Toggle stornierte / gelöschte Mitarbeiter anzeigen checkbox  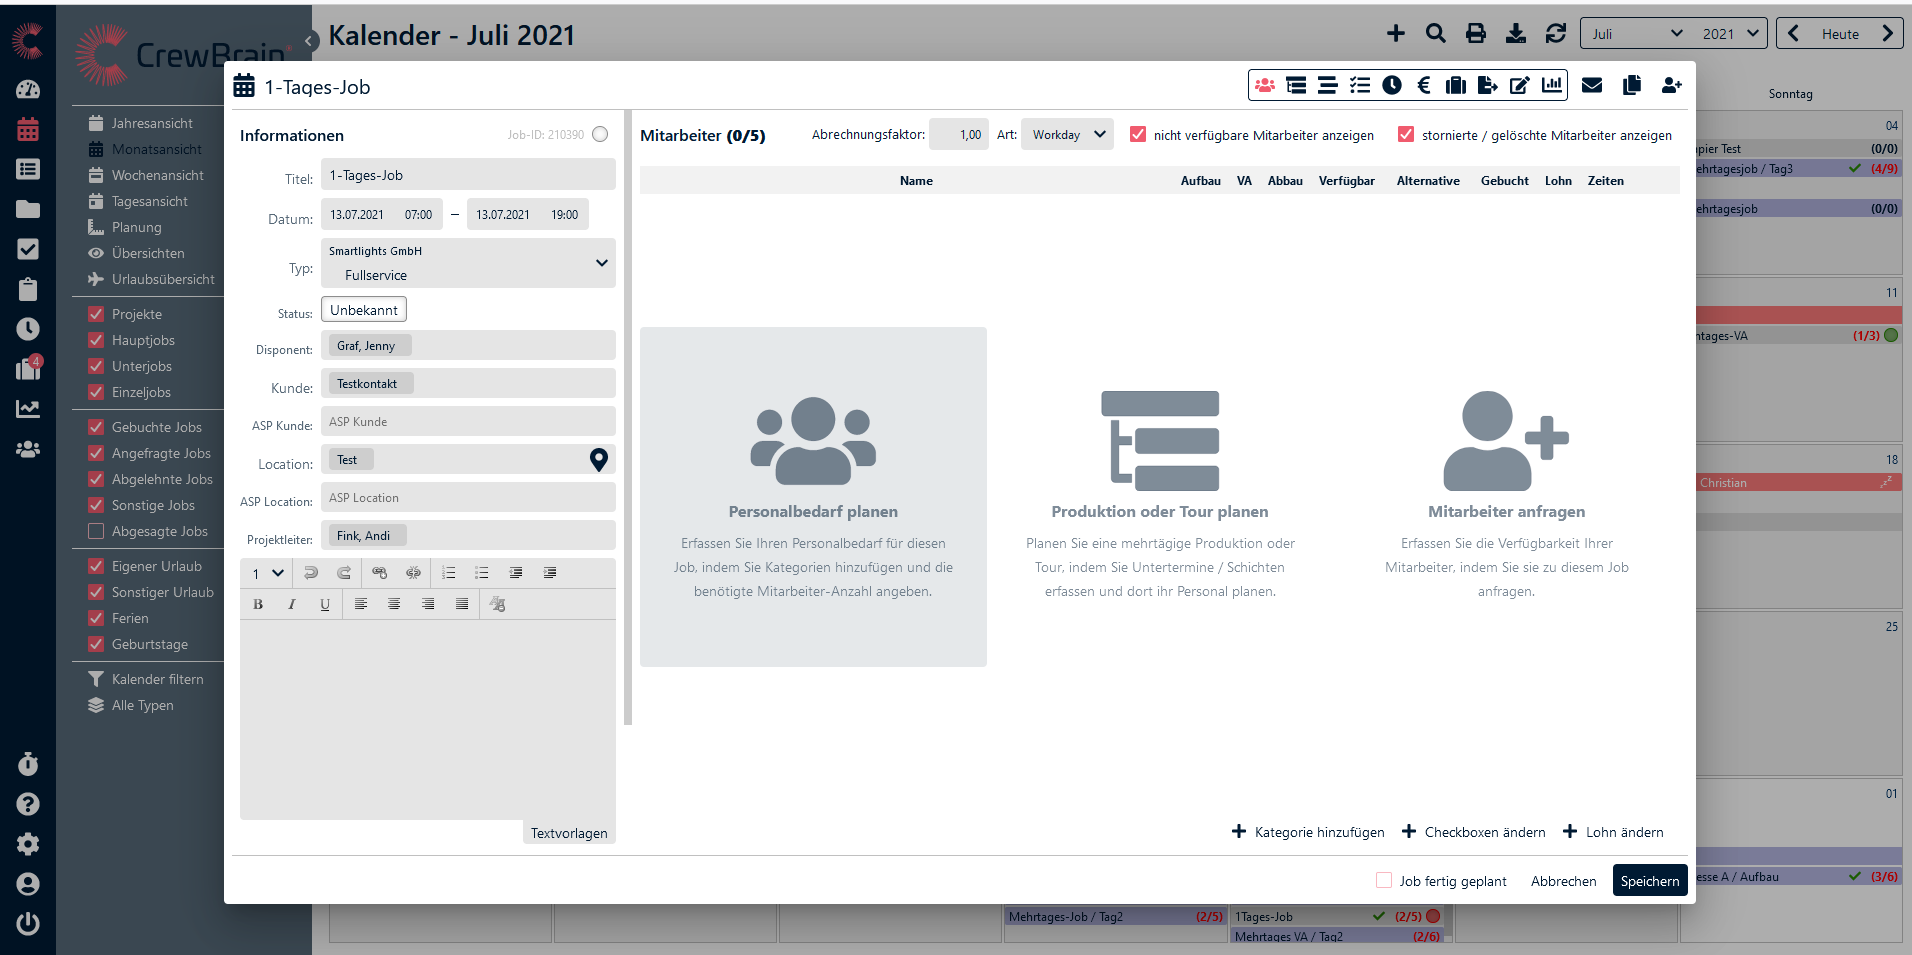click(1406, 135)
